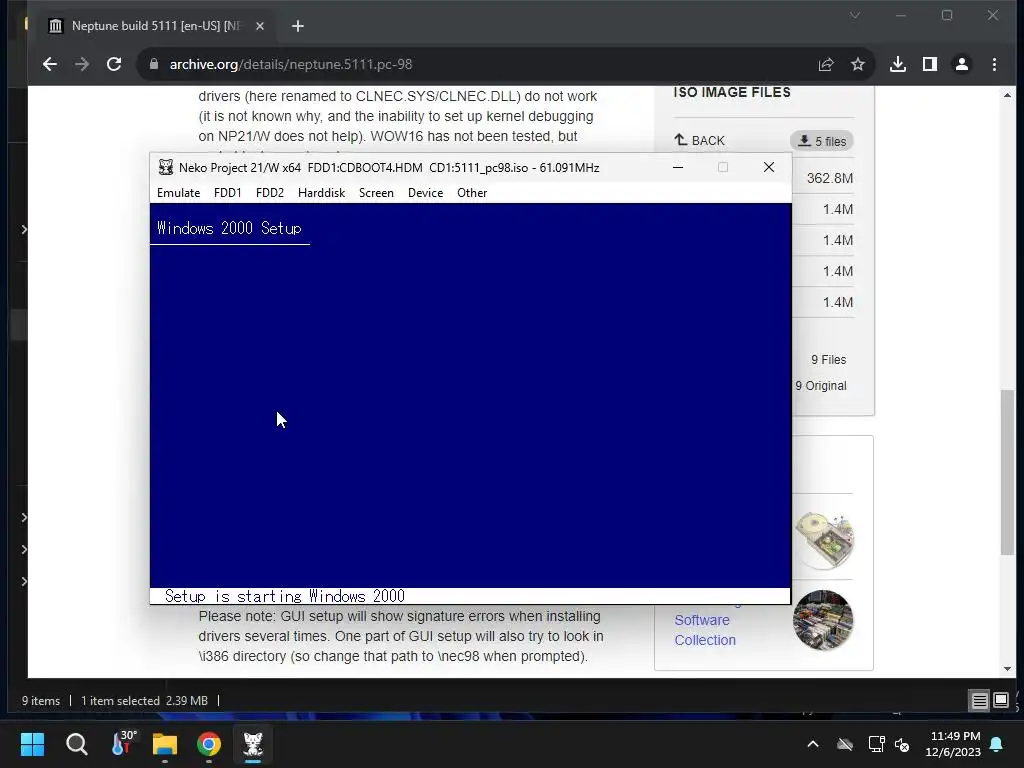Viewport: 1024px width, 768px height.
Task: Switch Explorer to details view icon
Action: pos(979,701)
